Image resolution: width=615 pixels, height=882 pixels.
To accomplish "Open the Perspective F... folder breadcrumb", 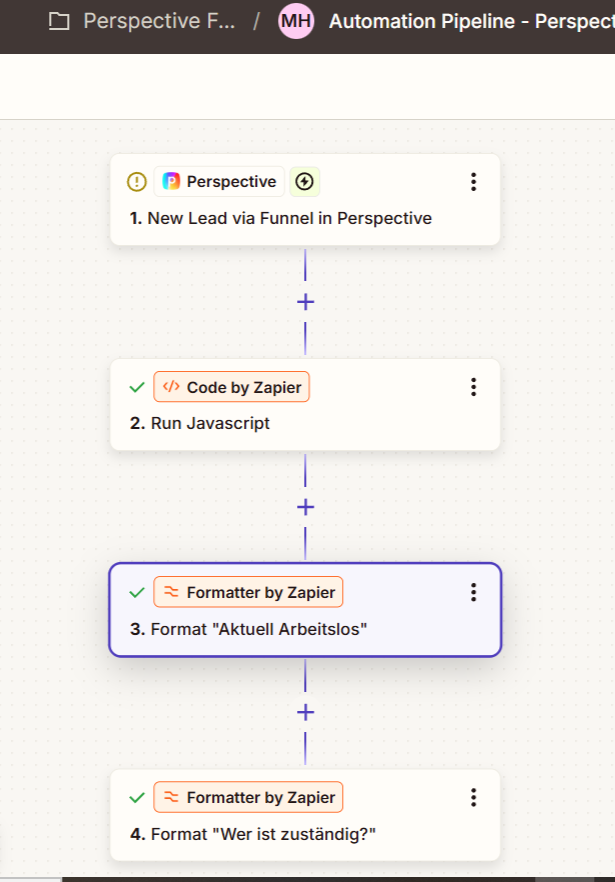I will (159, 21).
